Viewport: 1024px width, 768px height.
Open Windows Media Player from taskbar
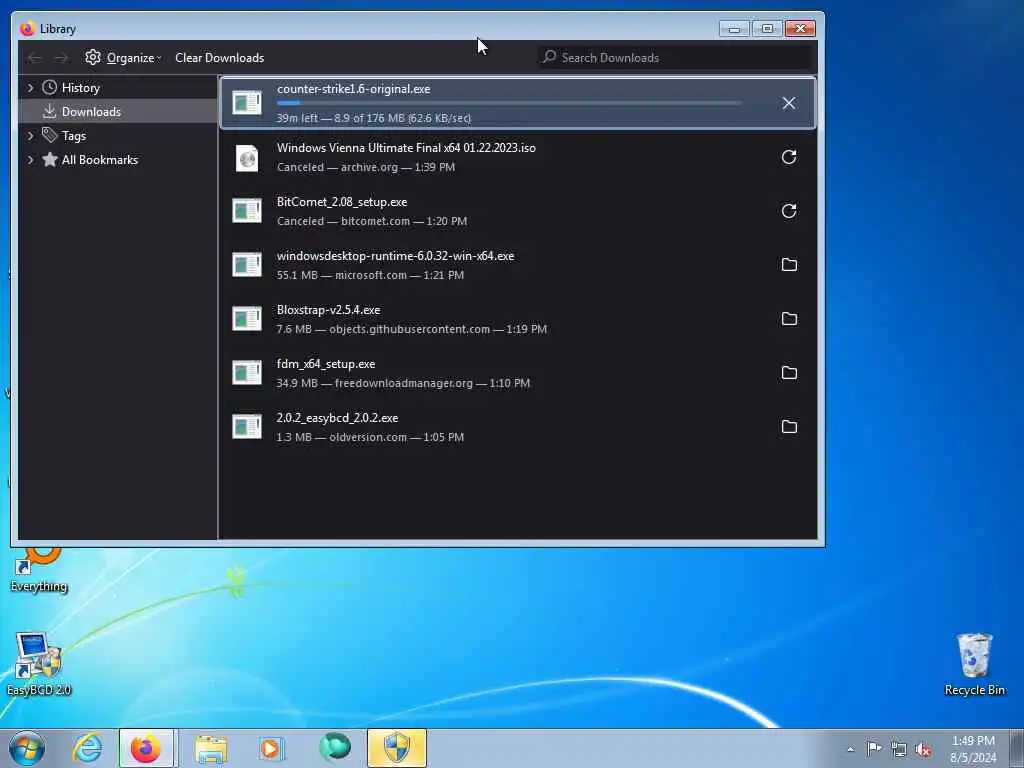(270, 748)
